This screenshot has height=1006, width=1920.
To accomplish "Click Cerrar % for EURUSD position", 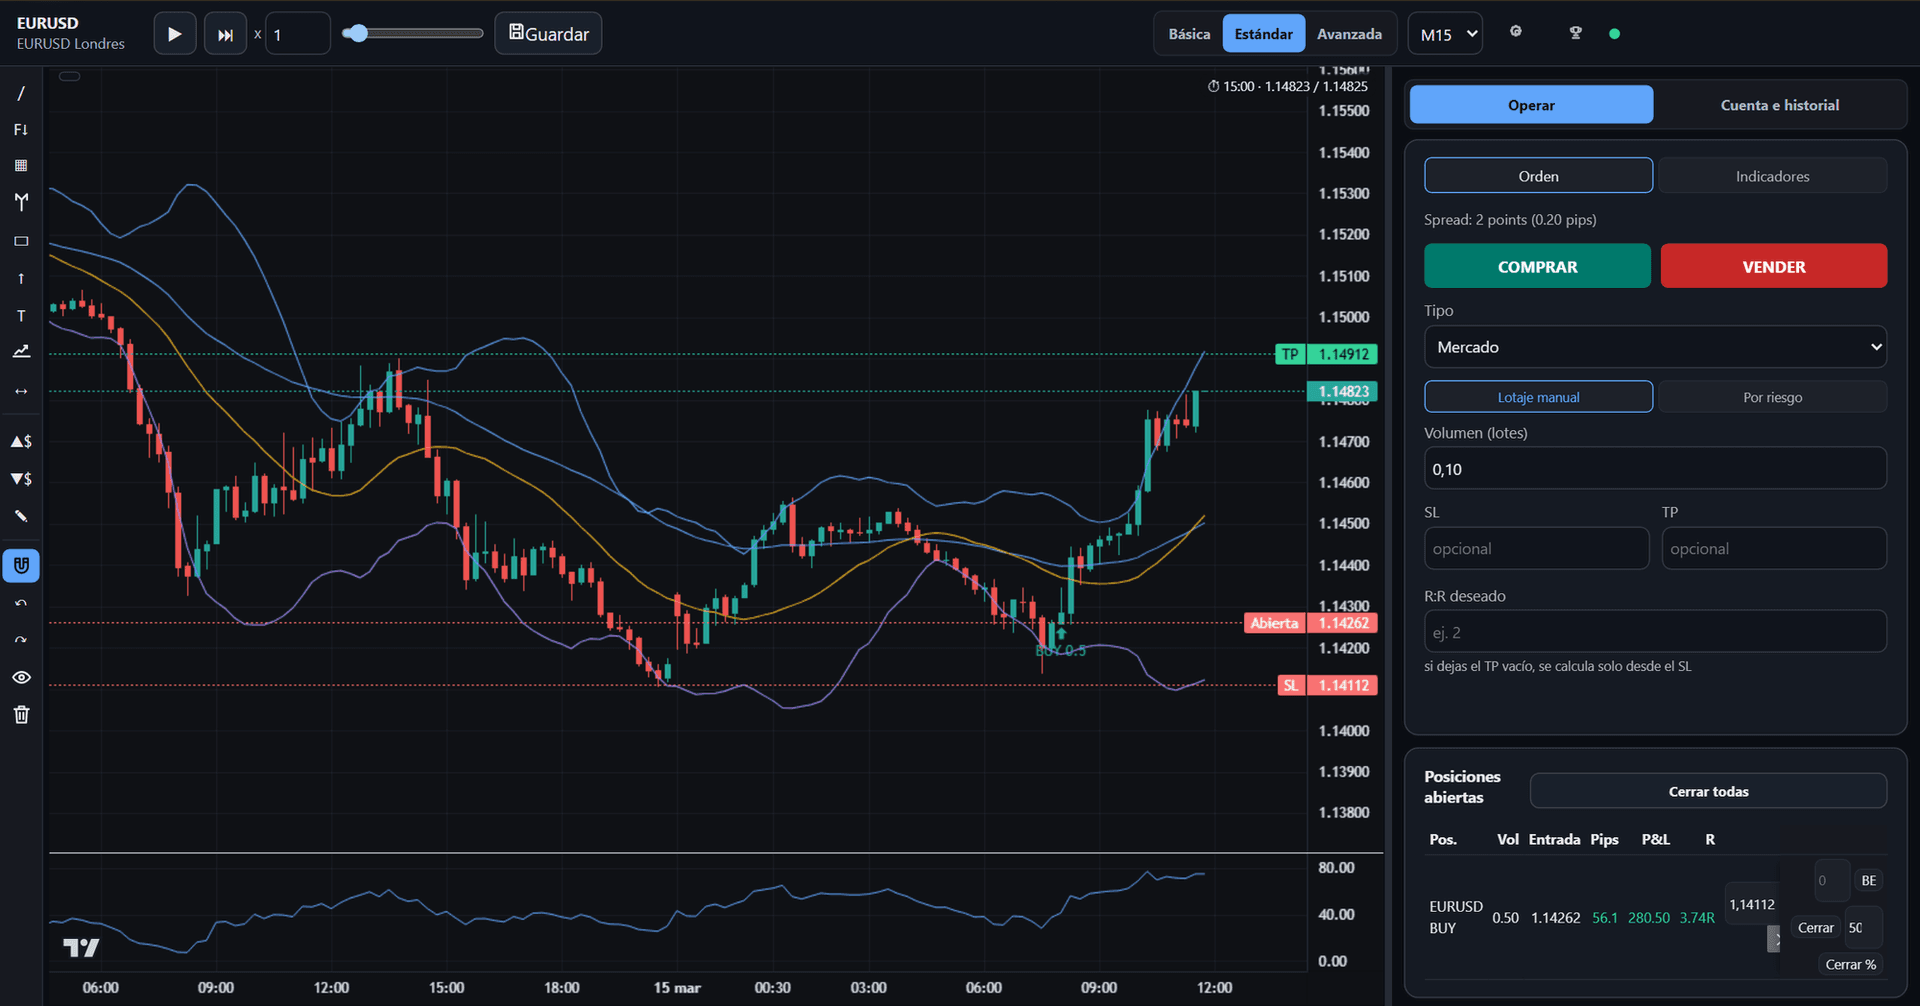I will pyautogui.click(x=1850, y=965).
